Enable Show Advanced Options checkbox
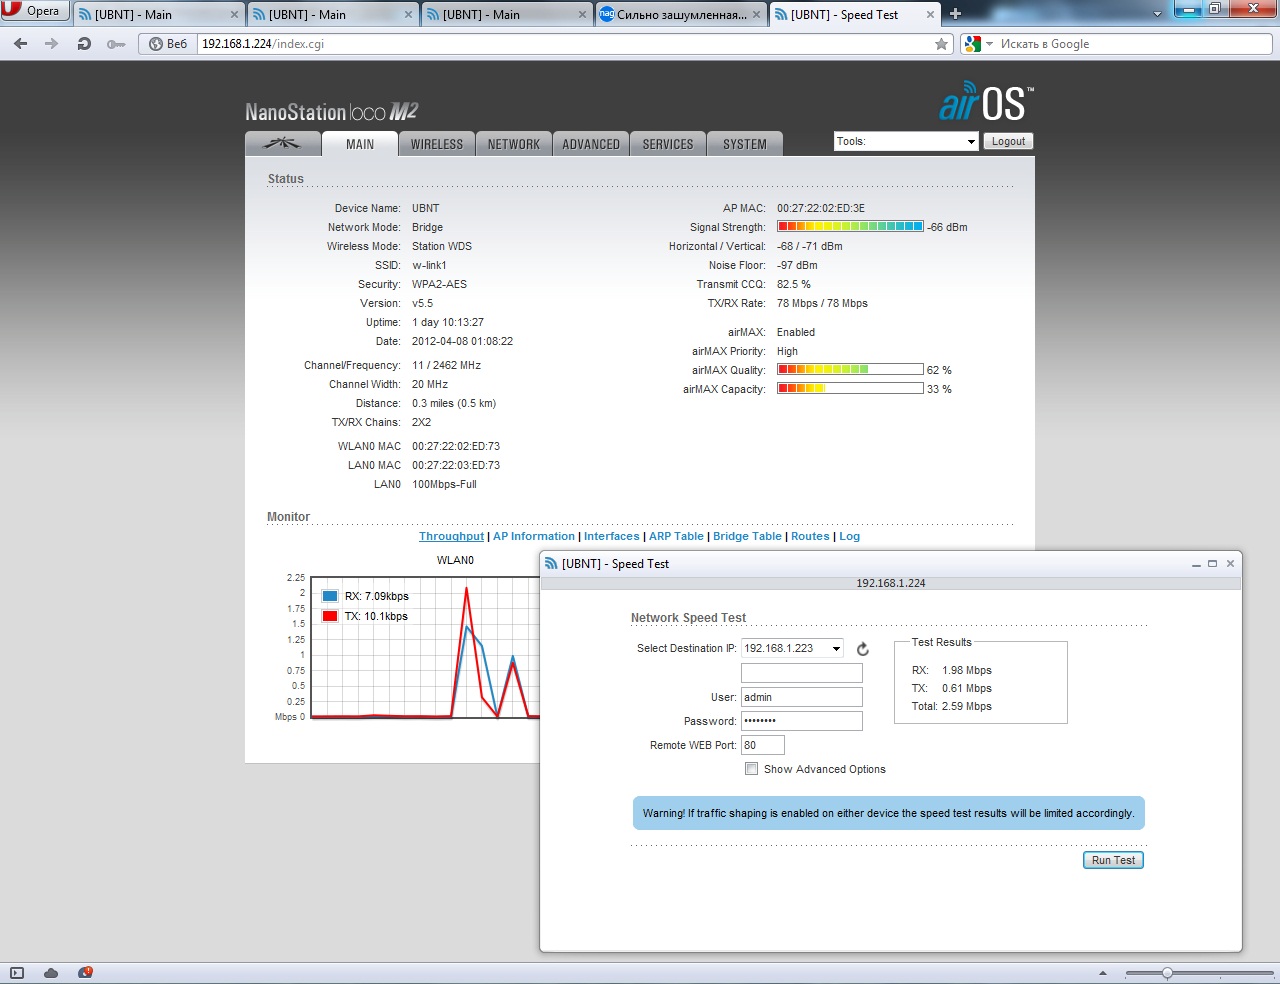 click(751, 769)
